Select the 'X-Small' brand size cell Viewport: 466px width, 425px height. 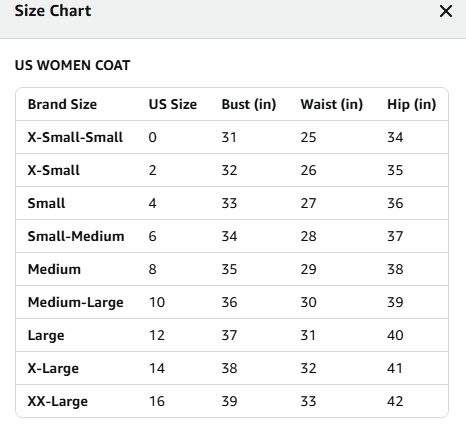point(54,170)
